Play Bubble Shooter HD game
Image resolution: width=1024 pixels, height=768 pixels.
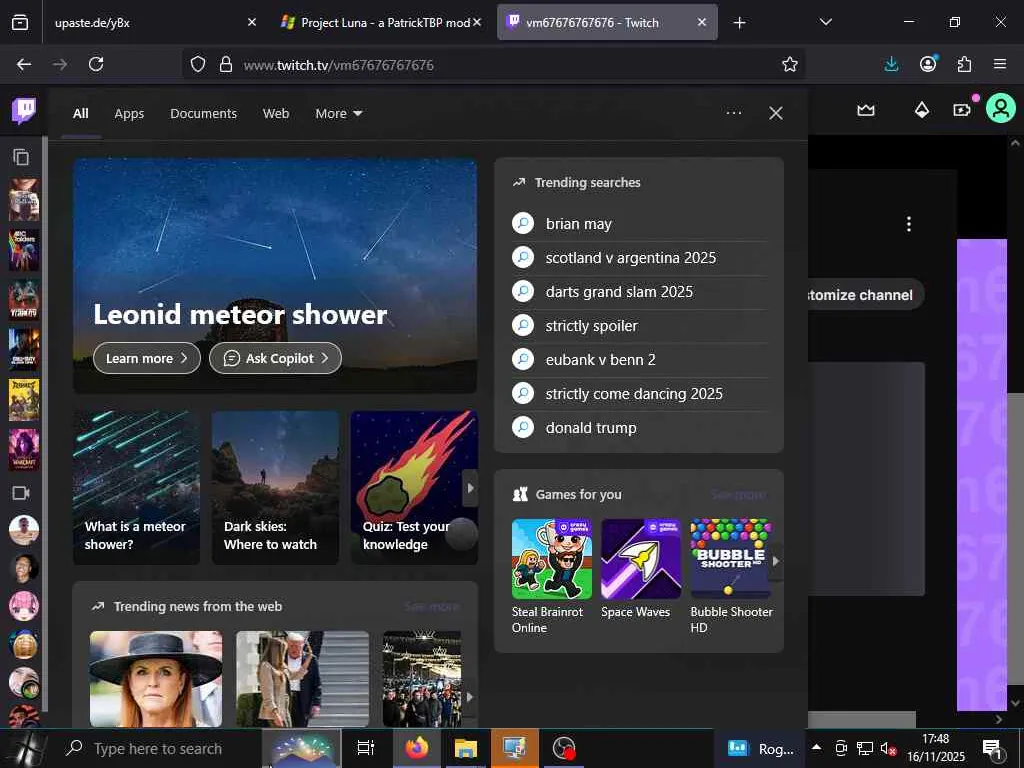(x=731, y=576)
